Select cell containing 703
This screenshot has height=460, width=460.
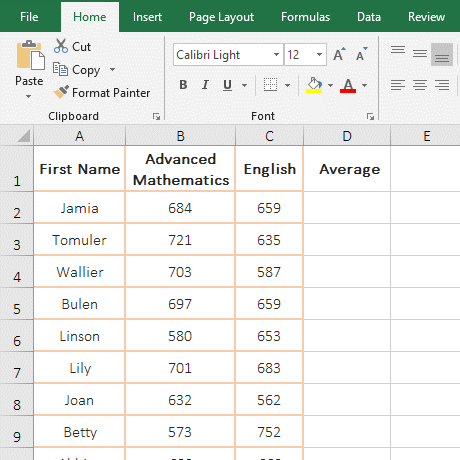(x=180, y=272)
